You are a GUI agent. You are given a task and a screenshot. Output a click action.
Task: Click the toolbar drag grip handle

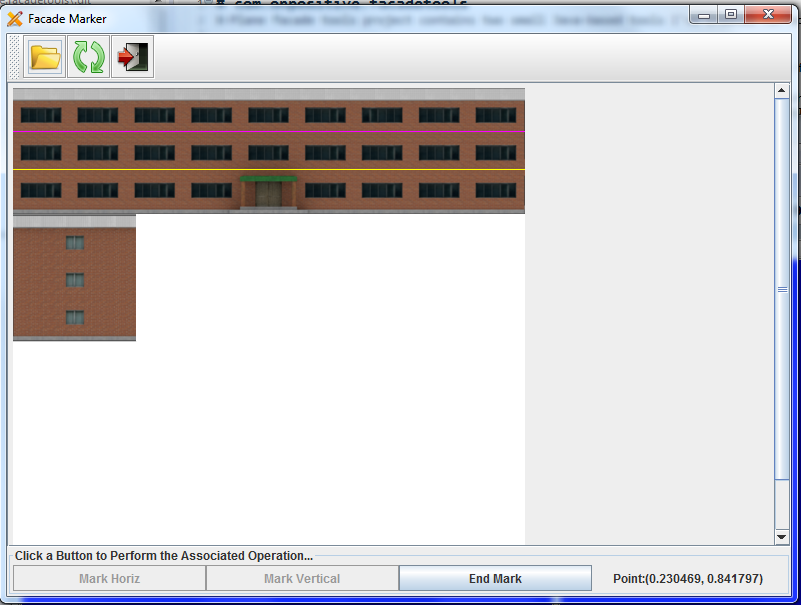[x=14, y=57]
